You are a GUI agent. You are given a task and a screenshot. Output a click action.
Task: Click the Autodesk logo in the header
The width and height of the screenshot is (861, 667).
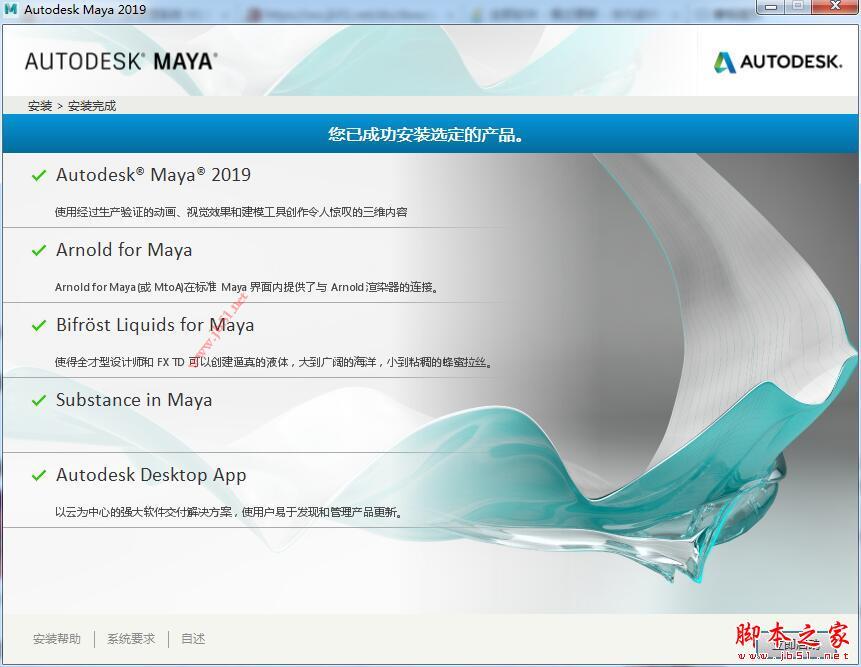778,62
